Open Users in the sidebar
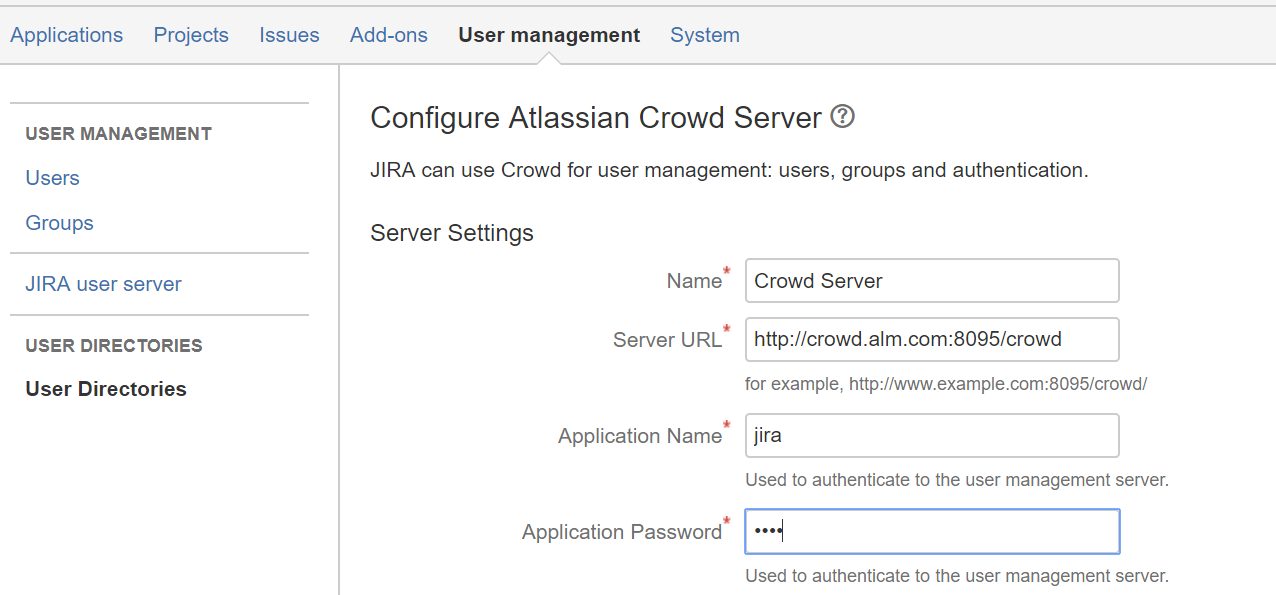This screenshot has width=1276, height=595. (x=53, y=178)
